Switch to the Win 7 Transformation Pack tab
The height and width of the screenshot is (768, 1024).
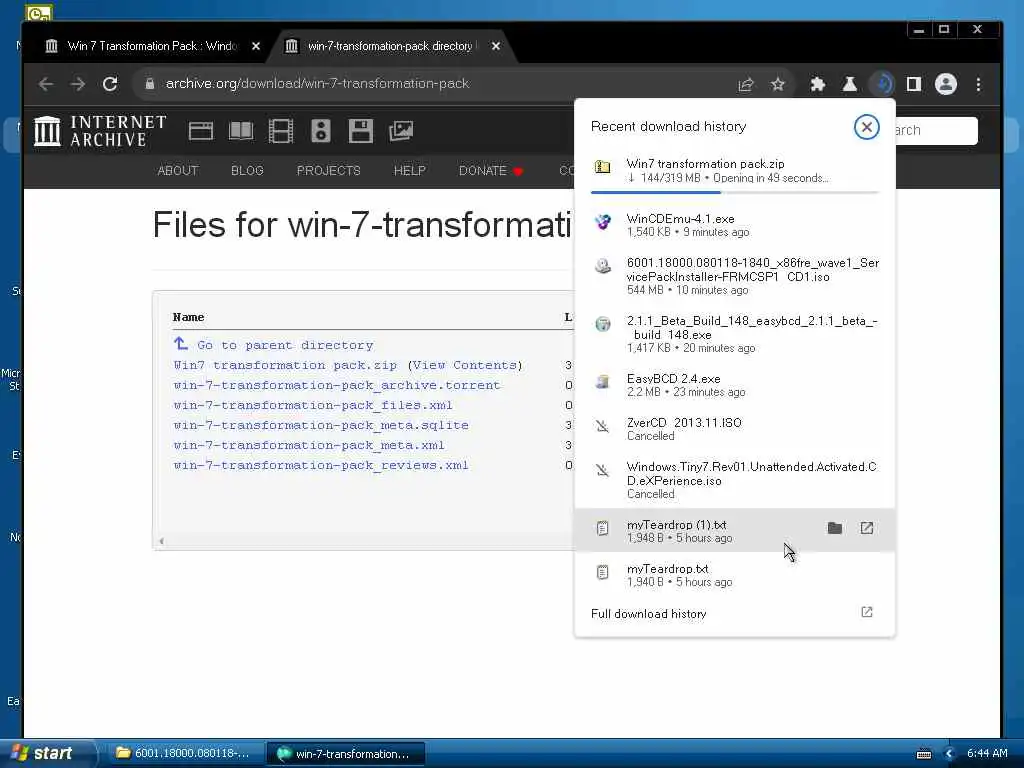150,46
